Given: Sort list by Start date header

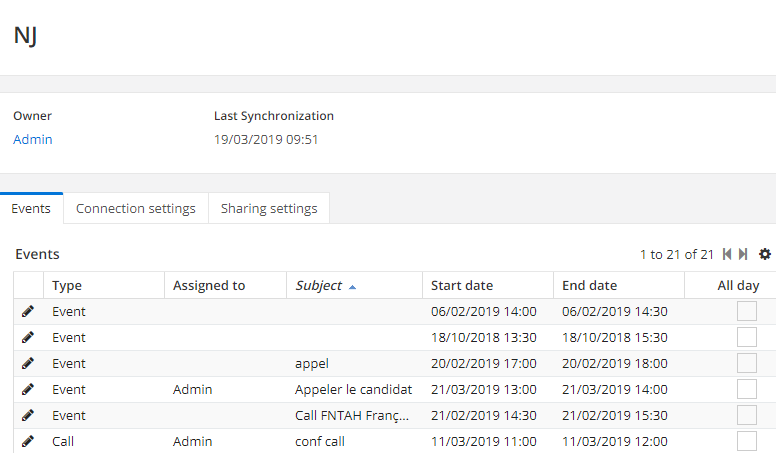Looking at the screenshot, I should [462, 286].
